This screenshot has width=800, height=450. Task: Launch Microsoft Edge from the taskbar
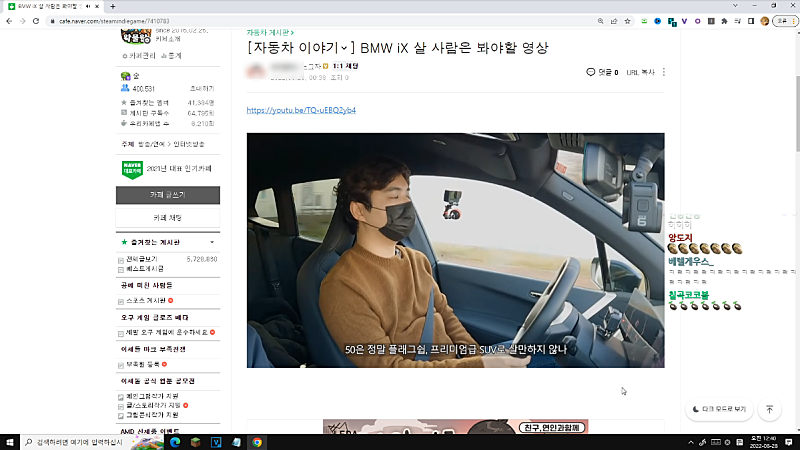pyautogui.click(x=175, y=442)
